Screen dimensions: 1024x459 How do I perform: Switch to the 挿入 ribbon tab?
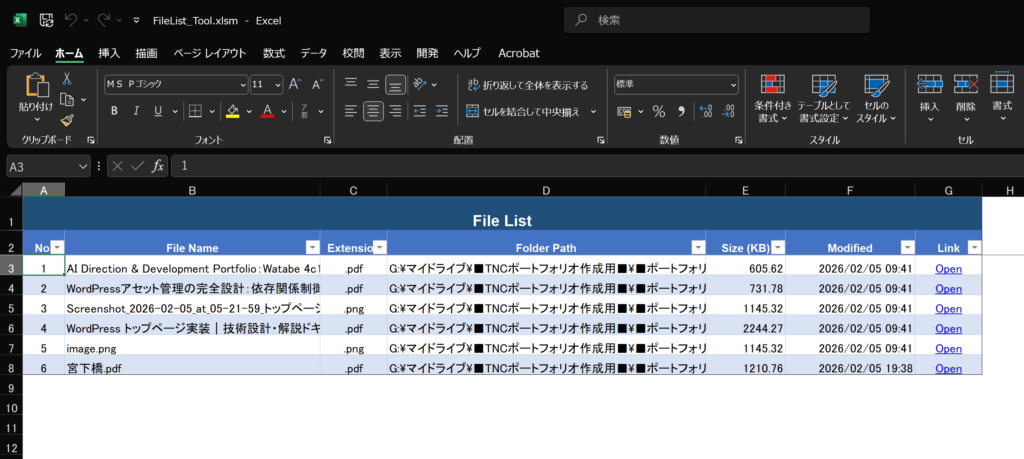109,53
